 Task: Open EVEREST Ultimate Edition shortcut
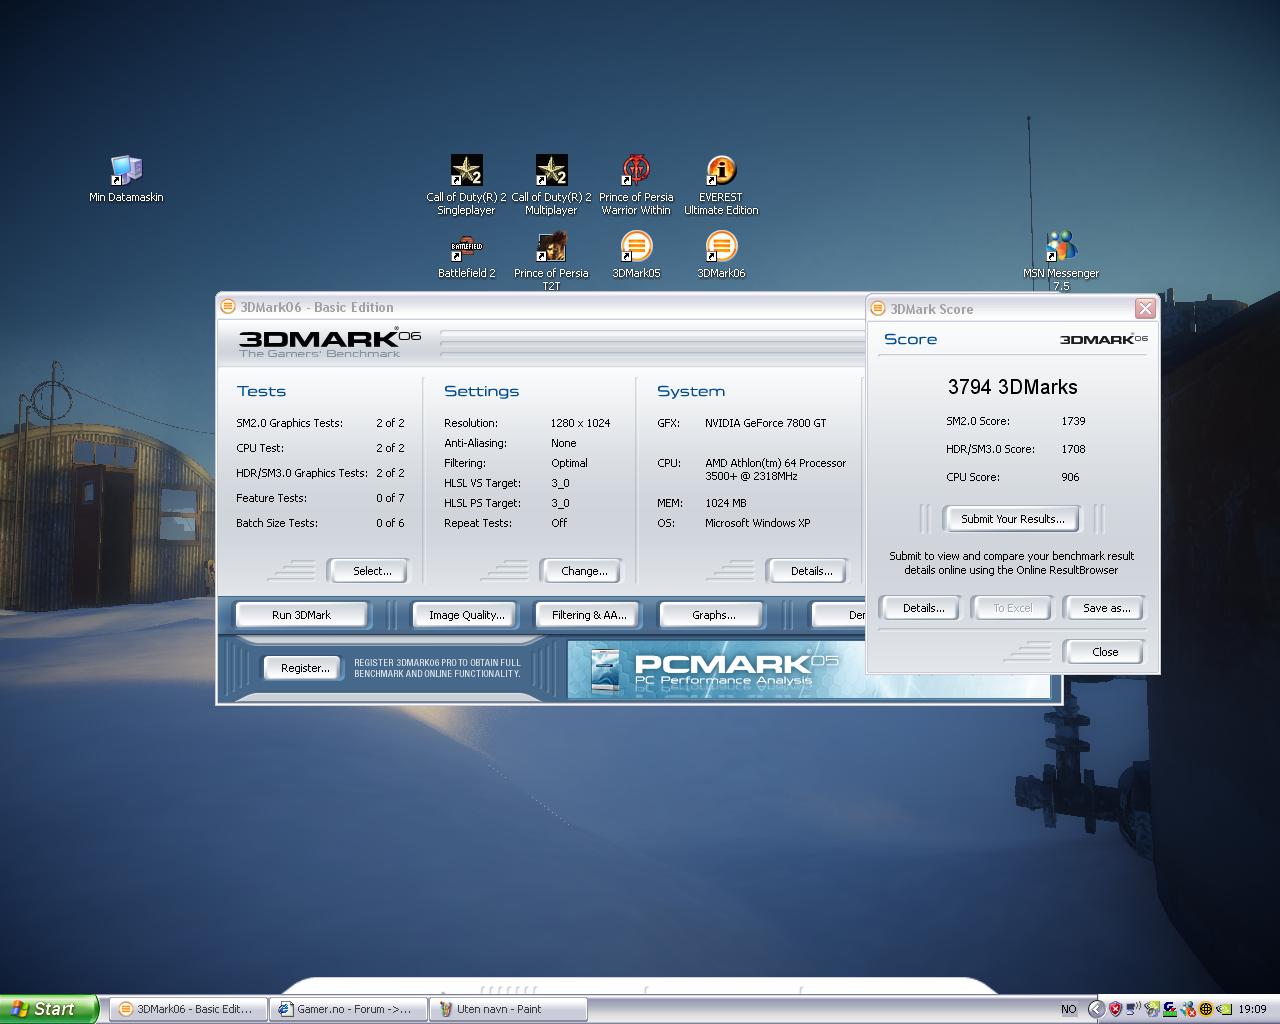(721, 185)
